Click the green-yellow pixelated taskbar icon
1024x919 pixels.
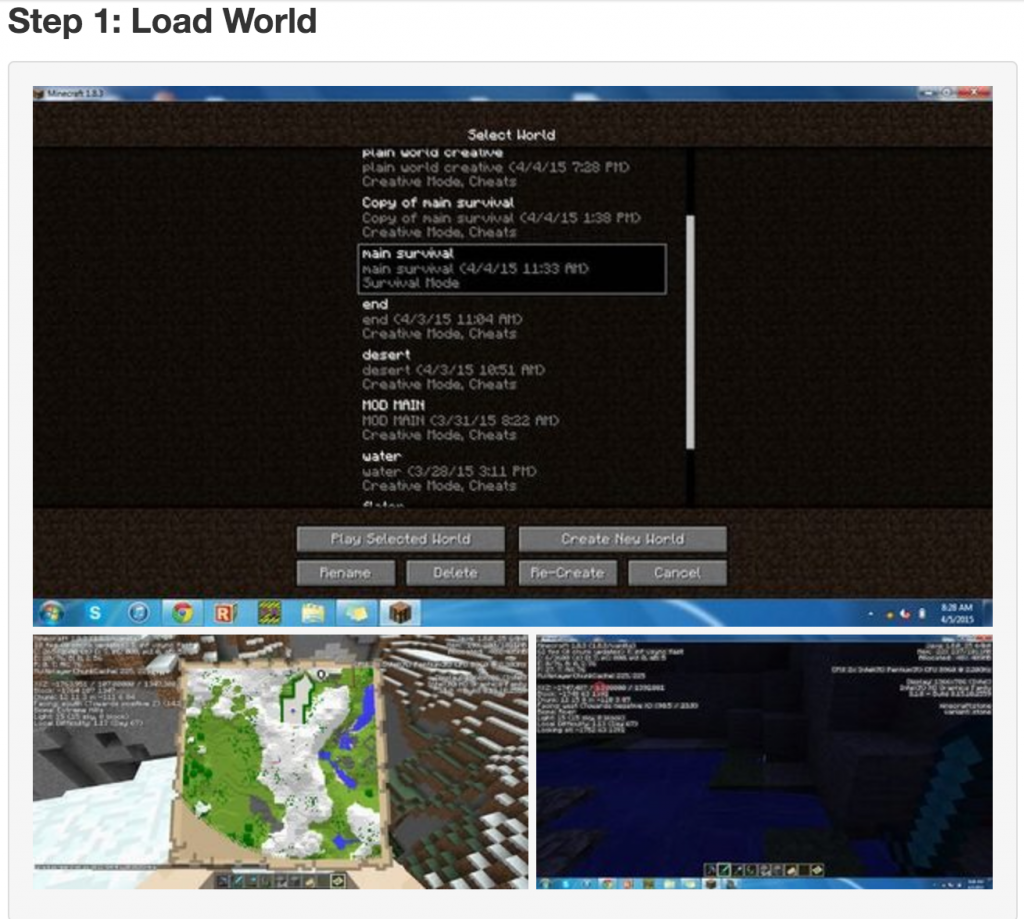coord(269,613)
